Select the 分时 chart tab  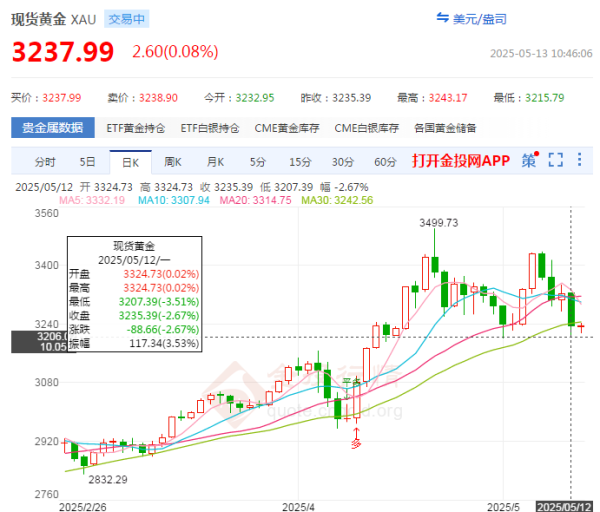[x=45, y=161]
